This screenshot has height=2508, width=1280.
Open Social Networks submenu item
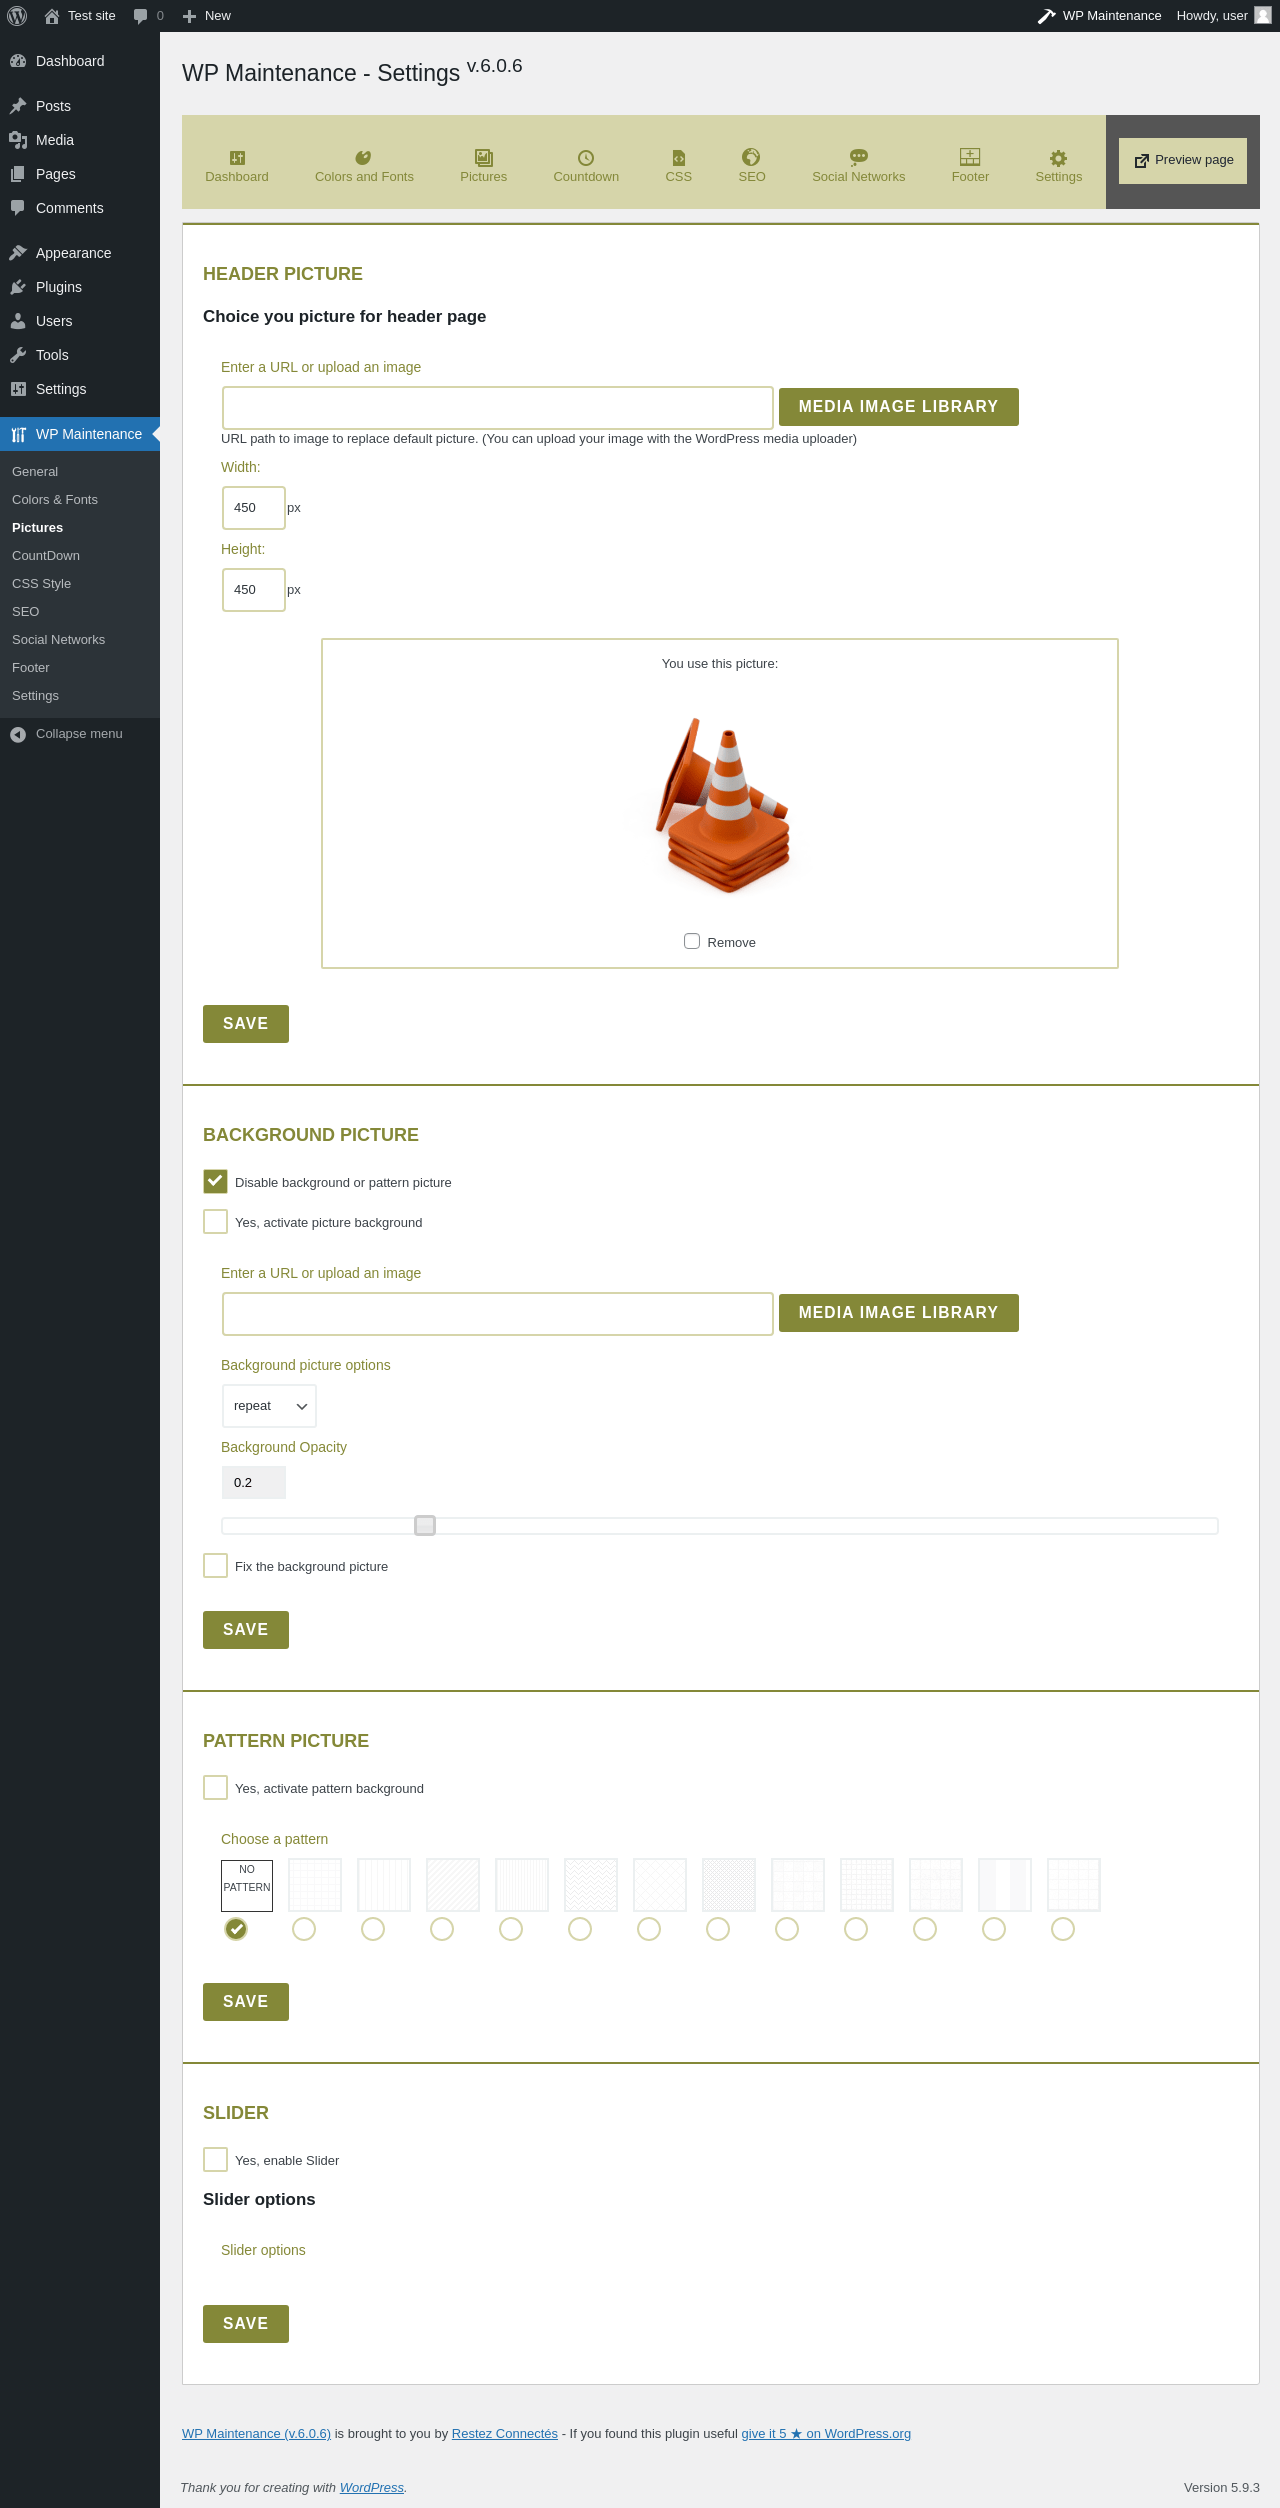point(58,640)
